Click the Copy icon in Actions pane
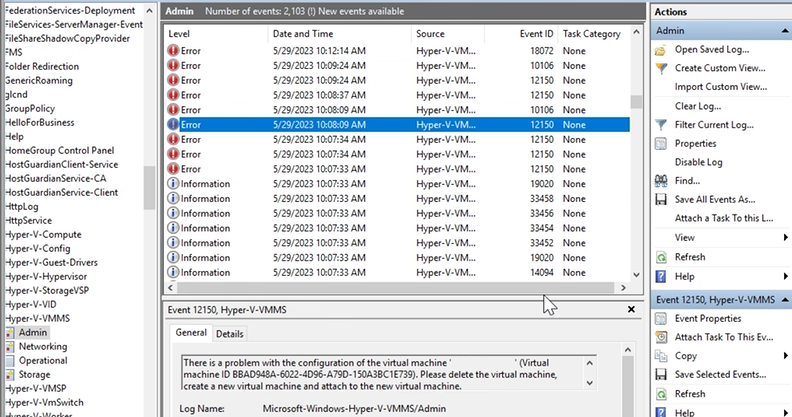The image size is (792, 417). pyautogui.click(x=661, y=356)
